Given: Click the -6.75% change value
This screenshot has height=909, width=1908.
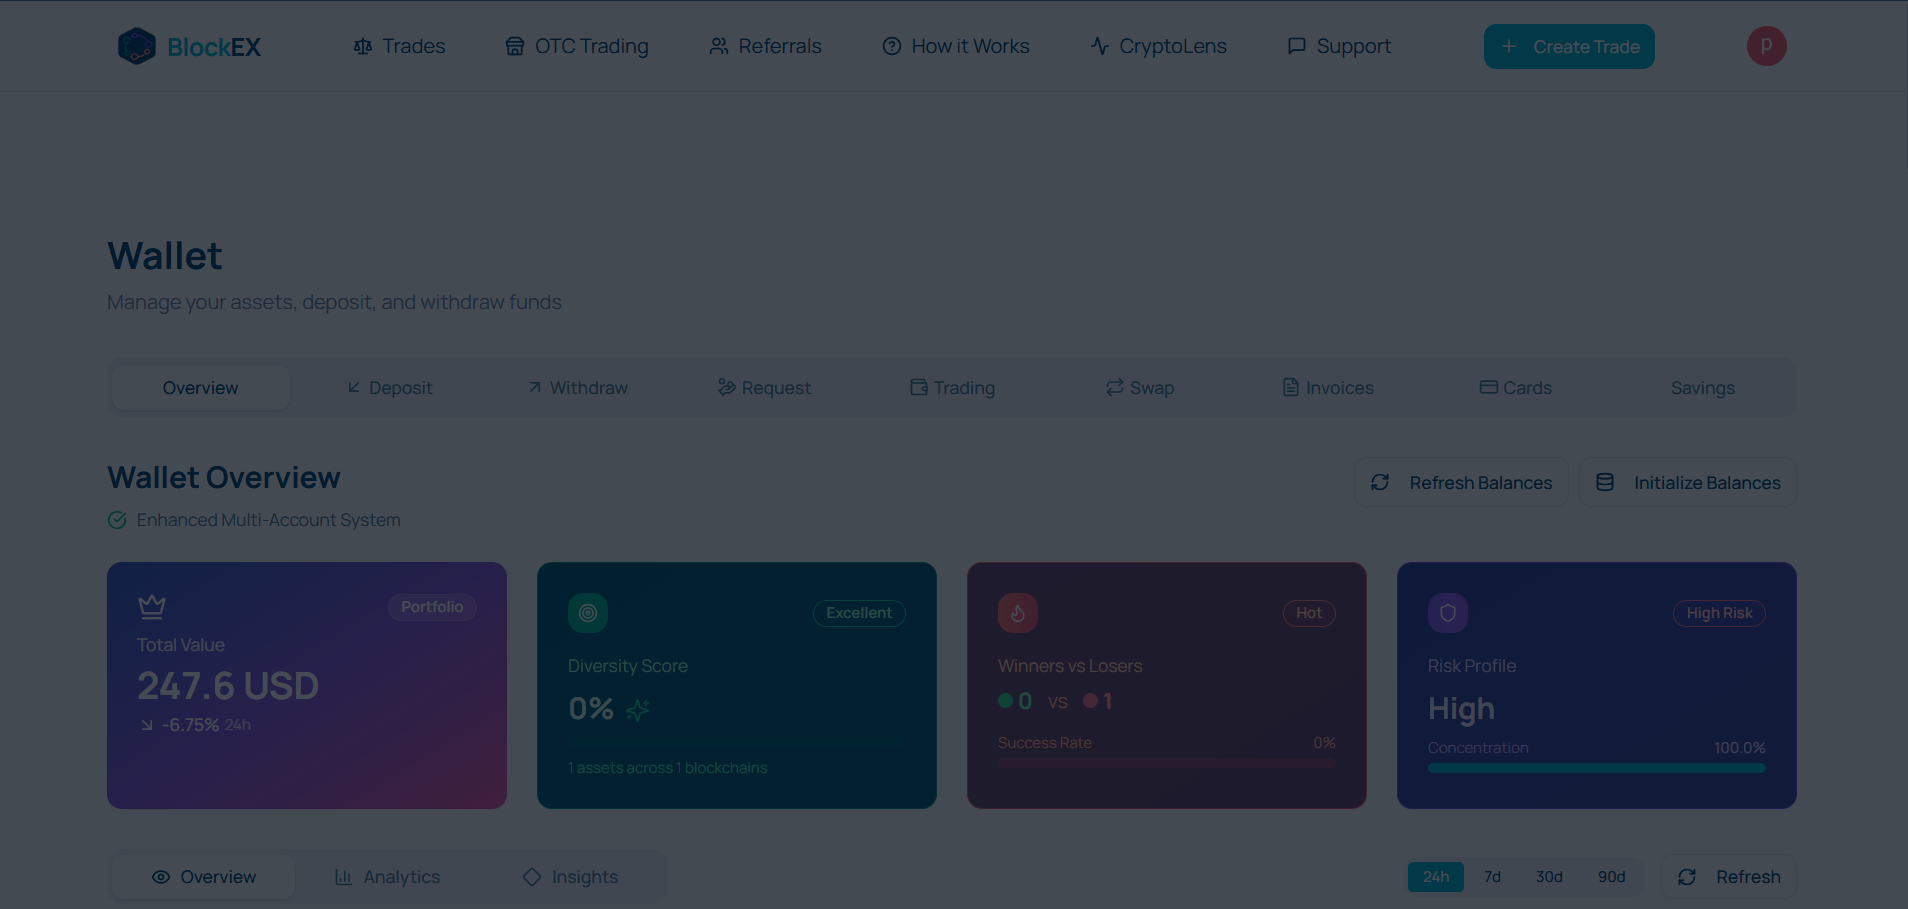Looking at the screenshot, I should [190, 725].
